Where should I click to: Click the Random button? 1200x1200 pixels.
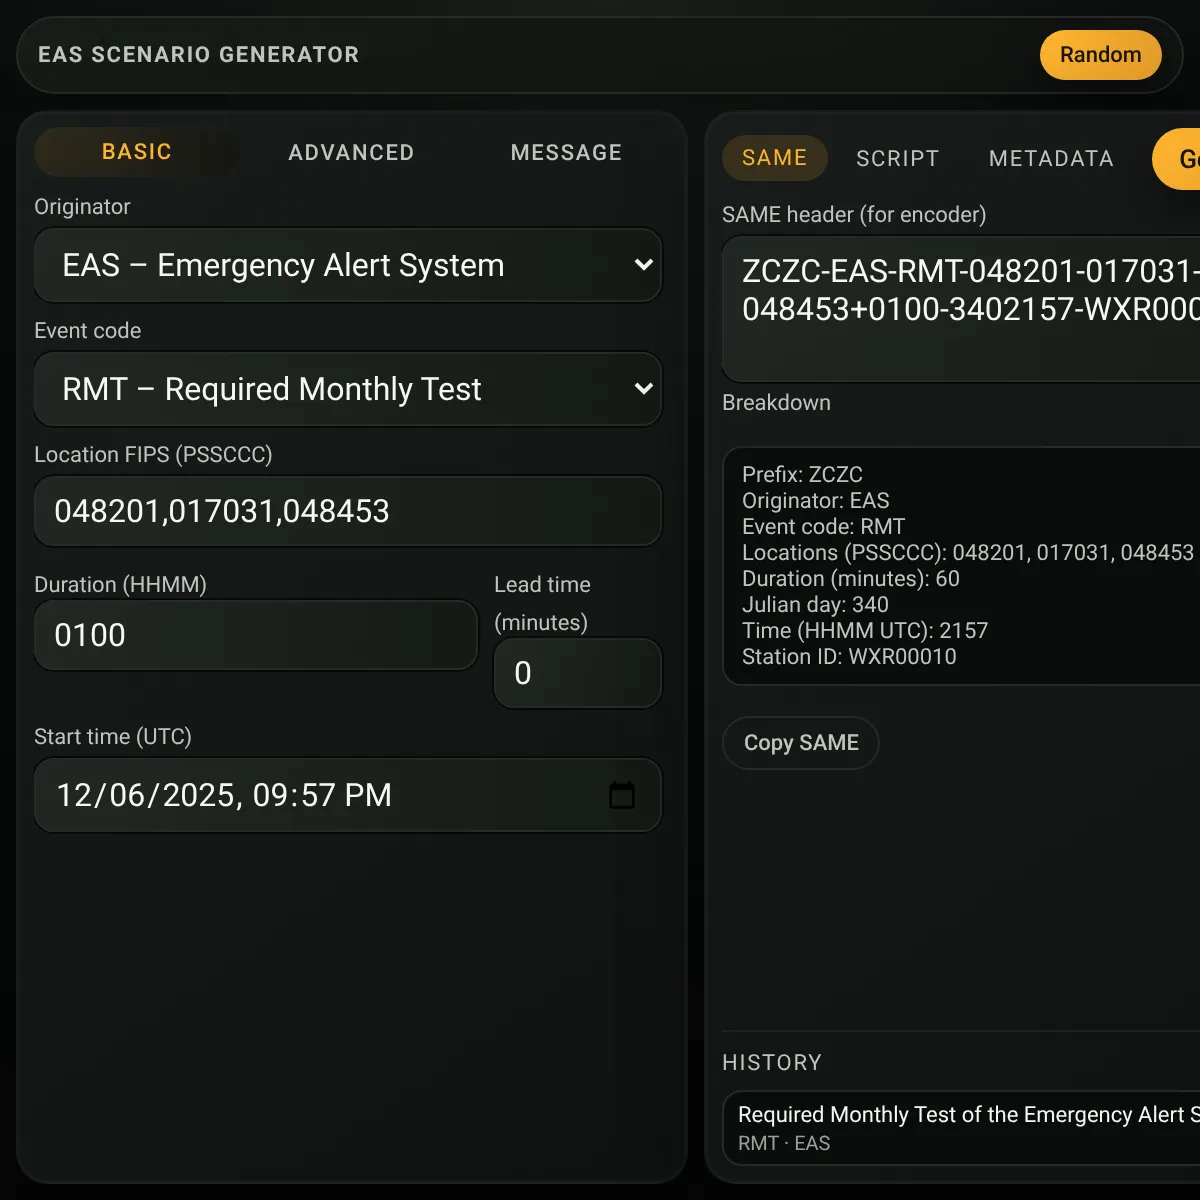pos(1100,55)
